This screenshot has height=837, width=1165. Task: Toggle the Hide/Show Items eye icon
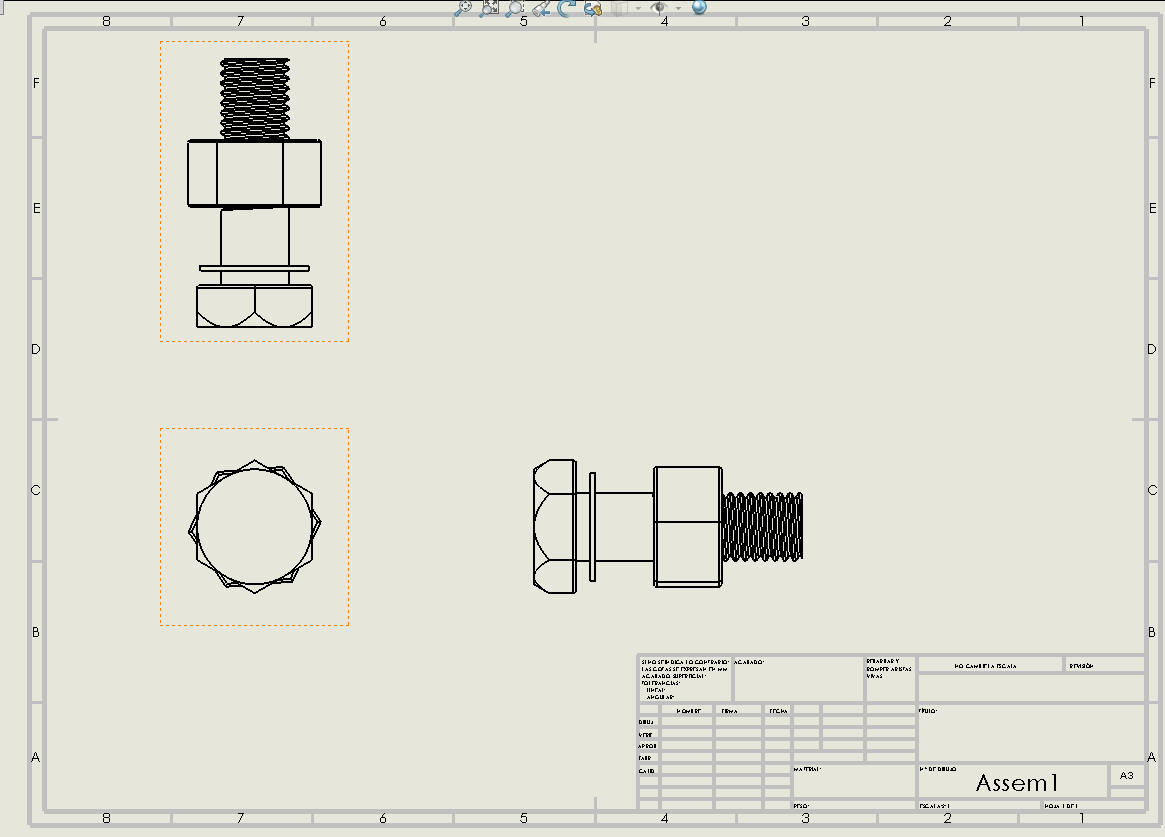click(658, 8)
